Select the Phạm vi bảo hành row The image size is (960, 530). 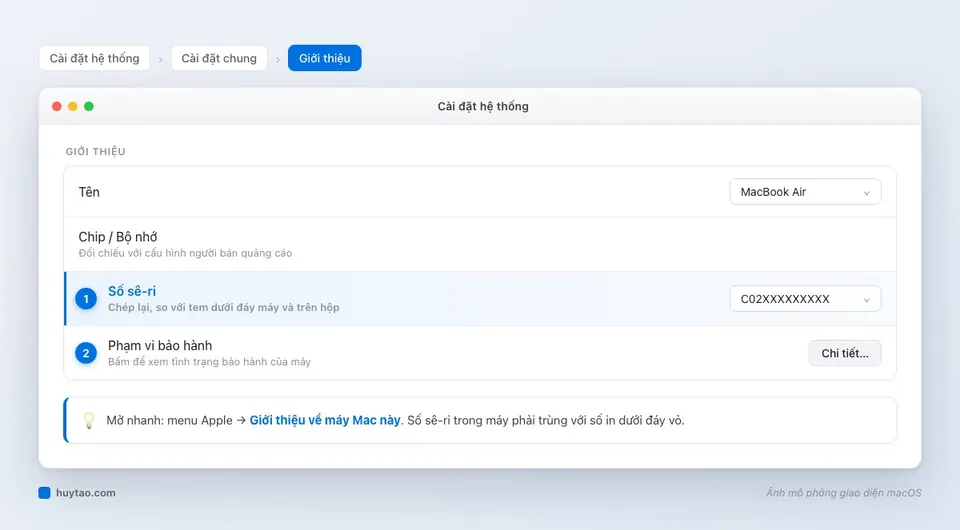[x=480, y=353]
